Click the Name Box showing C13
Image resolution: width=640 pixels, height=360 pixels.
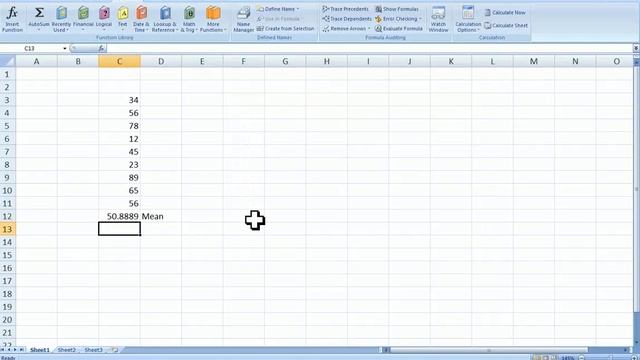(x=31, y=49)
